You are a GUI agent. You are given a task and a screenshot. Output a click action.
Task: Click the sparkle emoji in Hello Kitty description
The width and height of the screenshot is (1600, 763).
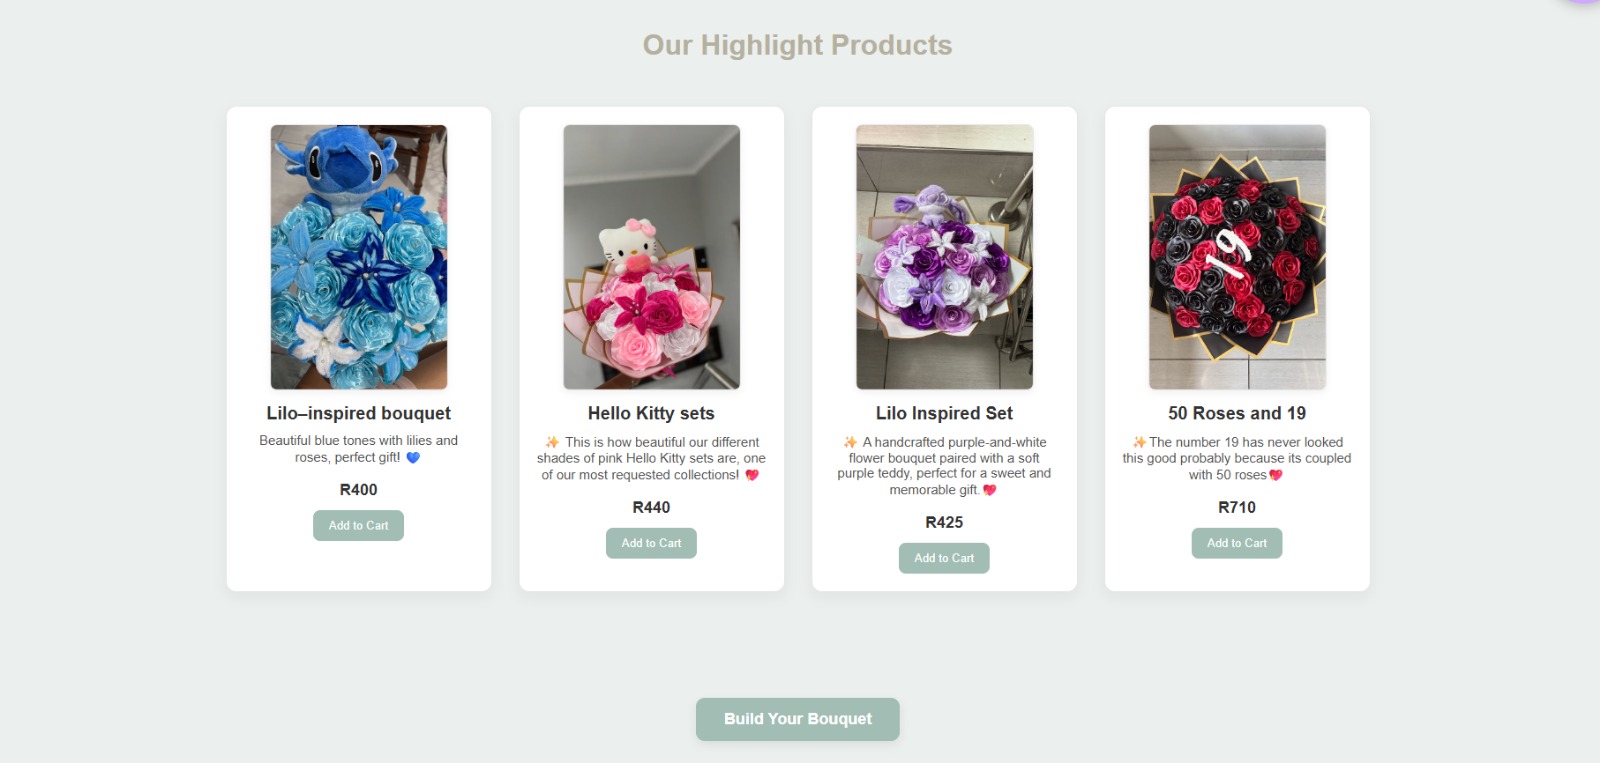click(x=552, y=442)
